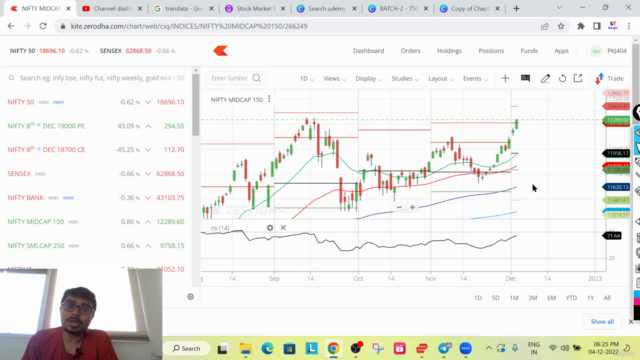The width and height of the screenshot is (640, 360).
Task: Expand the Display dropdown
Action: click(369, 78)
